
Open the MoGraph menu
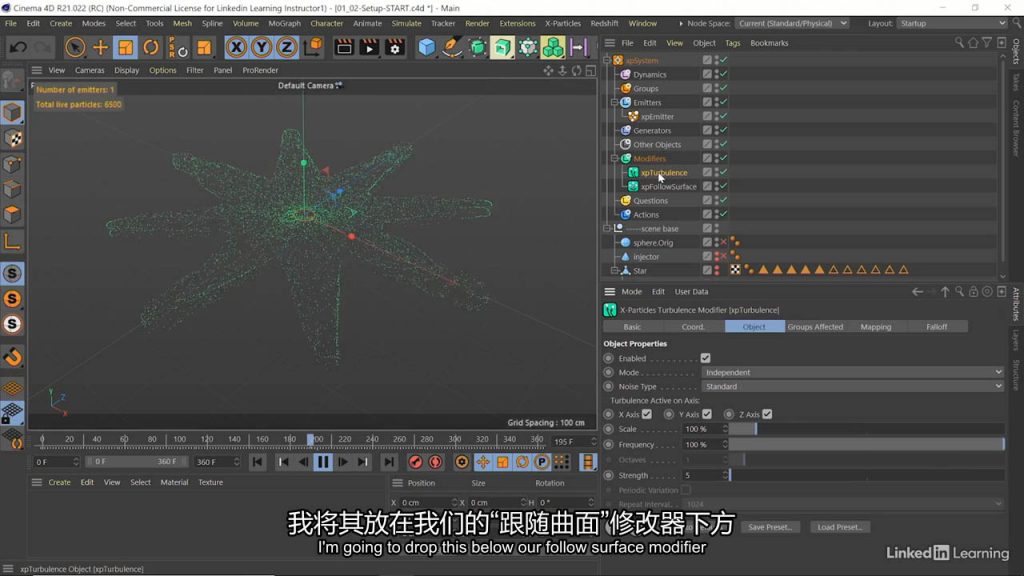tap(285, 24)
